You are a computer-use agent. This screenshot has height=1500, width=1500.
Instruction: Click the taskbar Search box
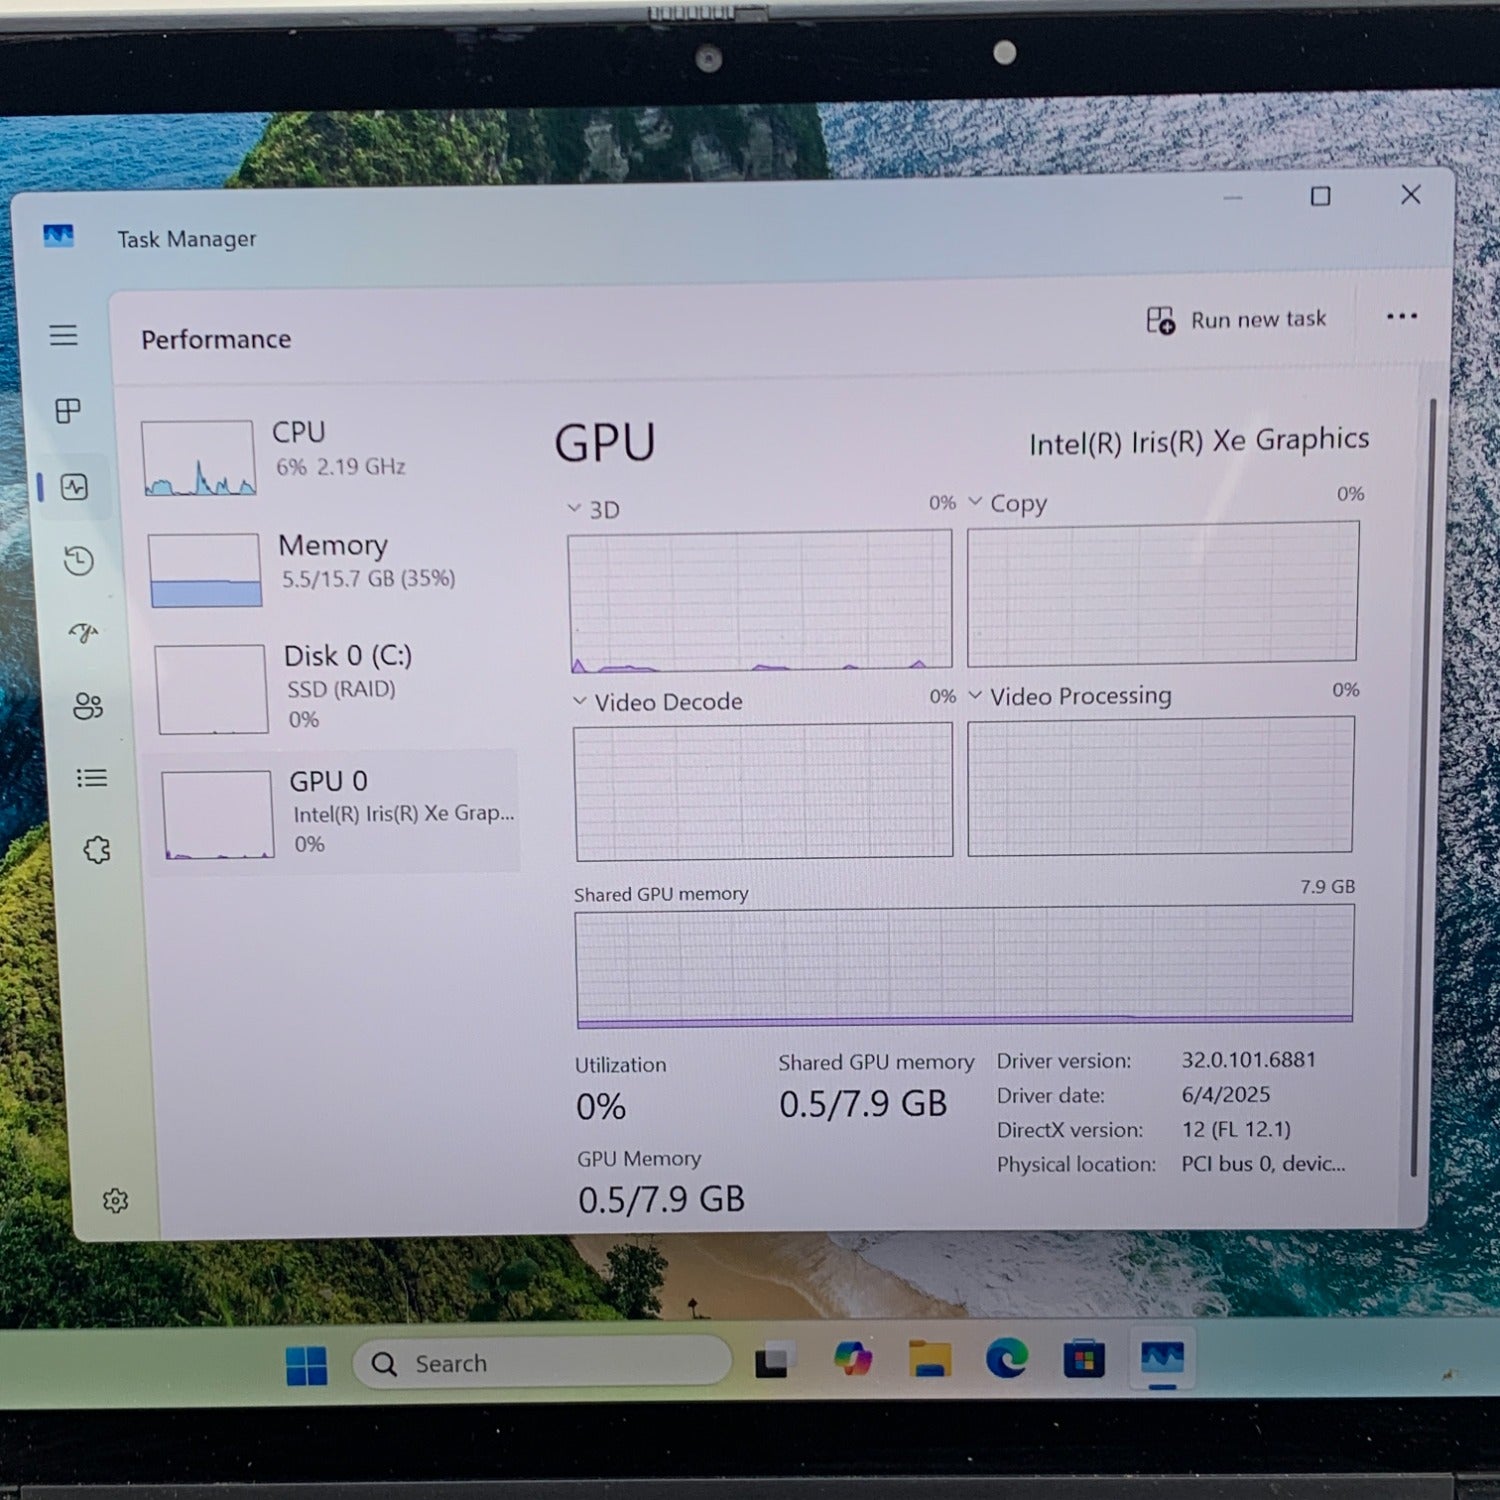coord(542,1363)
